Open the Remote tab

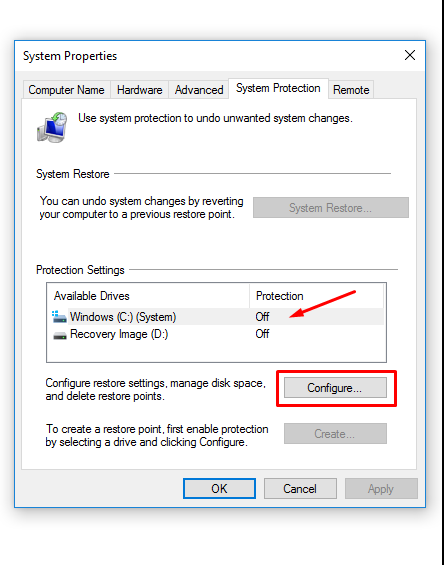[351, 90]
